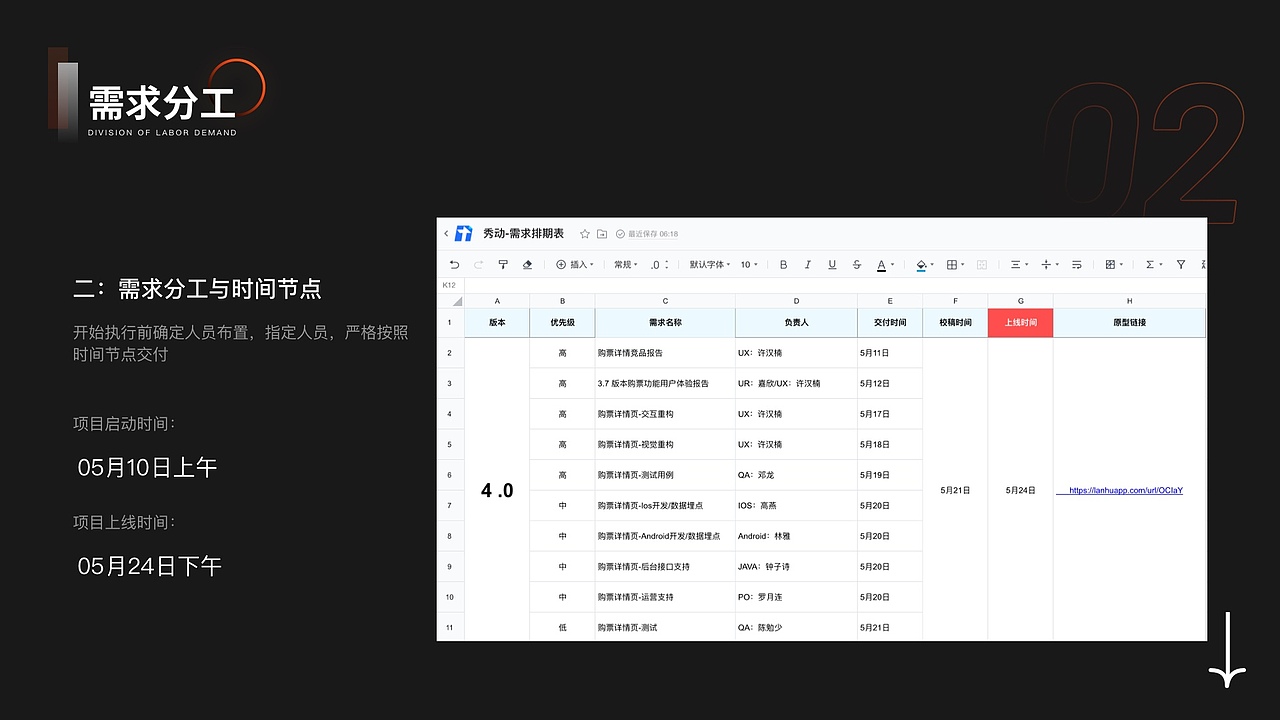Open the font size 10 dropdown
Image resolution: width=1280 pixels, height=720 pixels.
click(748, 264)
